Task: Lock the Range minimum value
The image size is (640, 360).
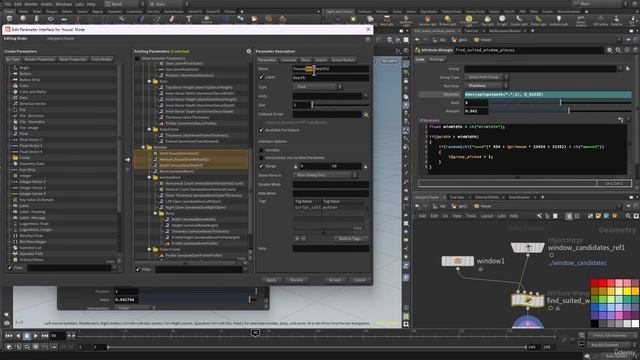Action: [296, 166]
